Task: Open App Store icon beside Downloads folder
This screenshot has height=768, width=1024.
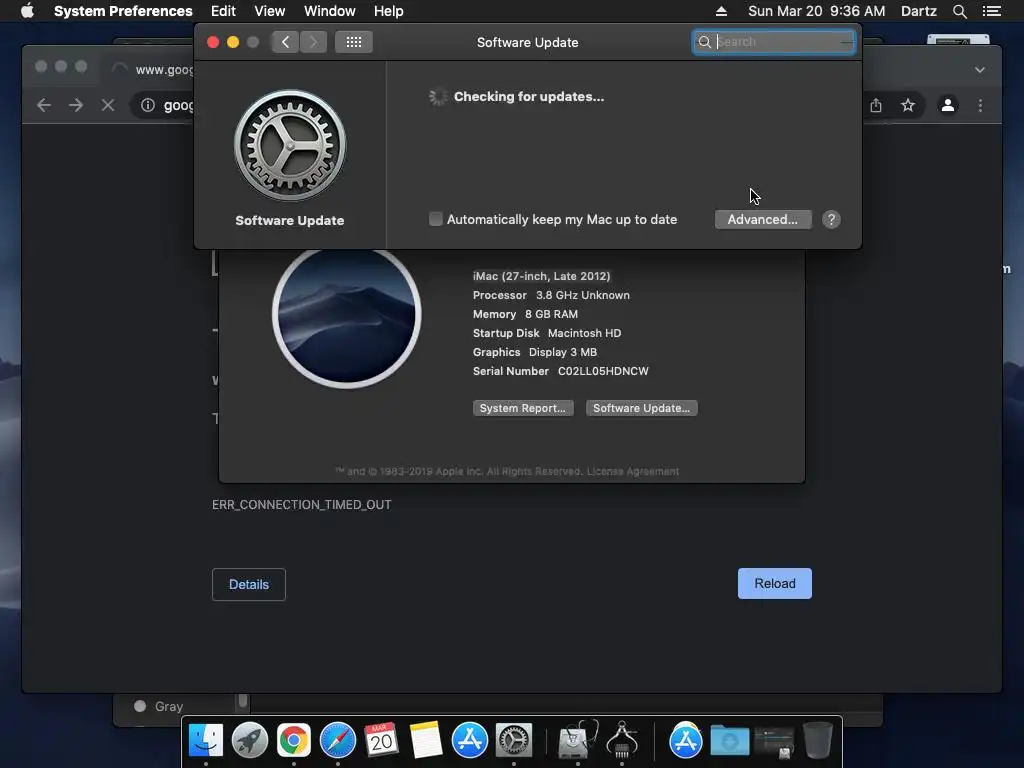Action: coord(685,740)
